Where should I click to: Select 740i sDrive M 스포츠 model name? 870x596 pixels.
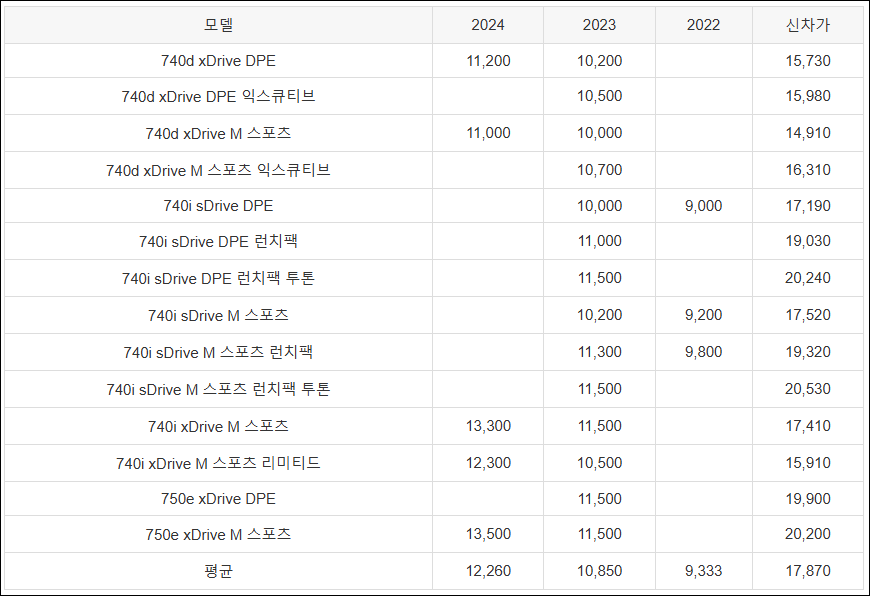coord(218,315)
